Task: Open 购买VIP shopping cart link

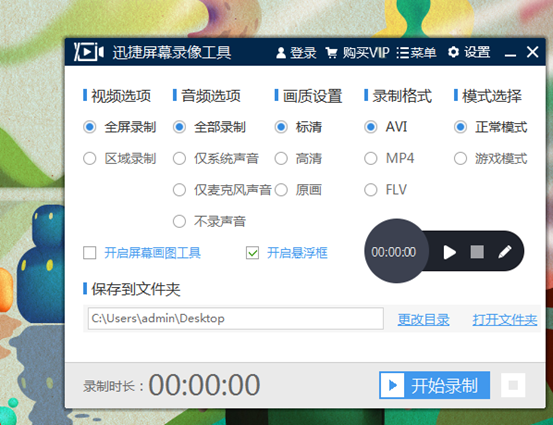Action: 357,53
